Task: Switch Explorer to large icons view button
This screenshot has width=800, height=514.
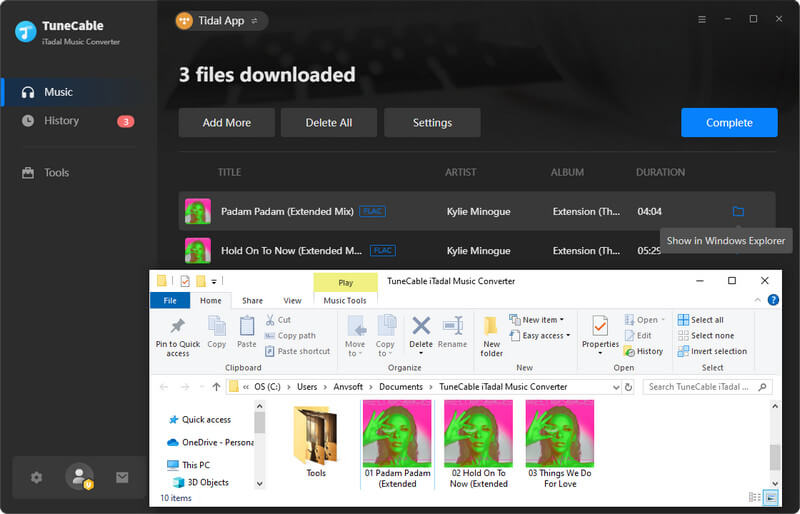Action: (771, 497)
